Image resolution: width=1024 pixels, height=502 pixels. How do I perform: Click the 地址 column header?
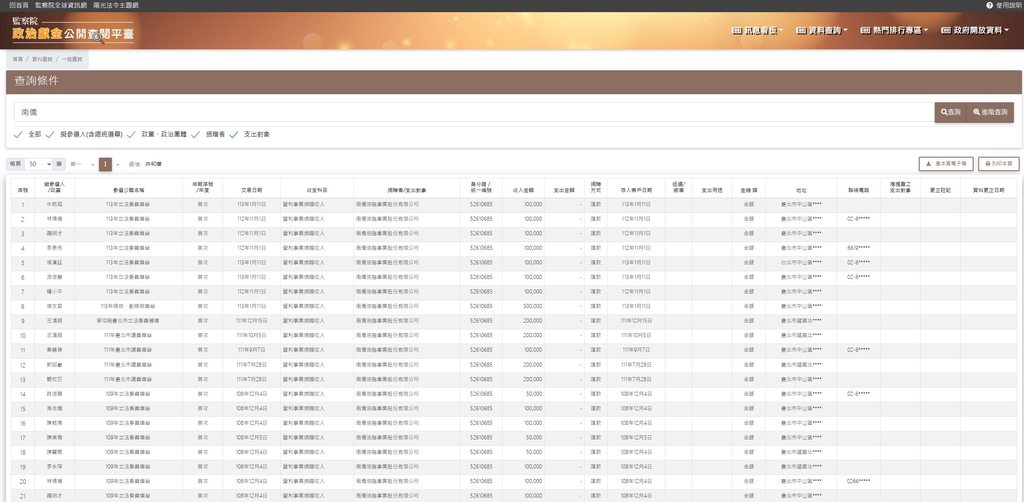tap(801, 190)
